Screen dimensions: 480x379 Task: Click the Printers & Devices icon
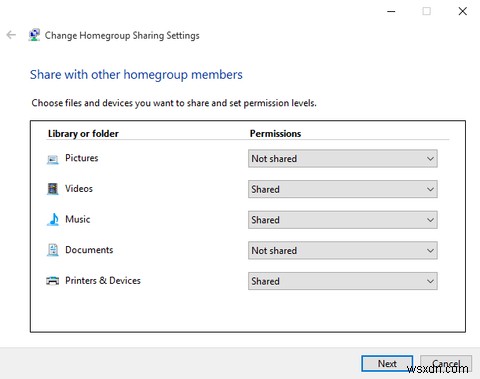tap(52, 281)
